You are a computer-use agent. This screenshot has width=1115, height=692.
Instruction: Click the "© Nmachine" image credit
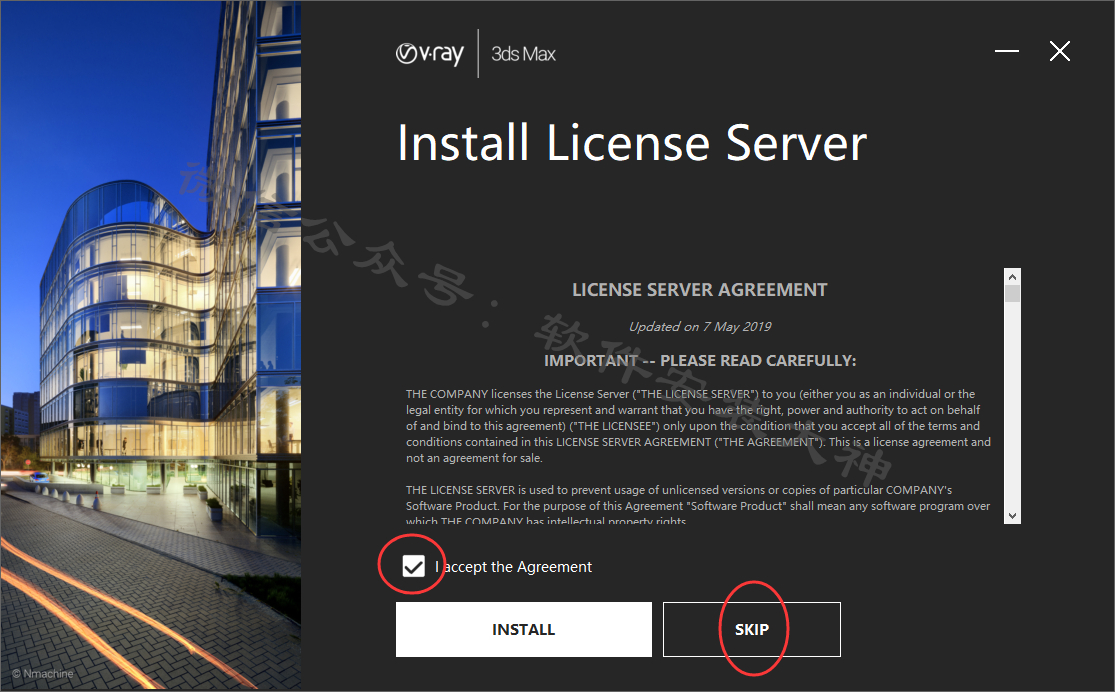[43, 674]
